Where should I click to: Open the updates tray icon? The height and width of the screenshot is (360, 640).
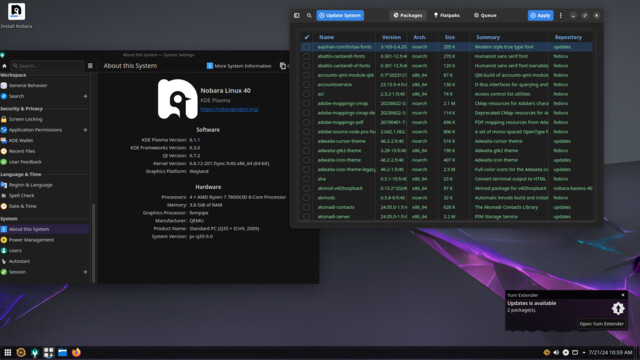pos(547,352)
